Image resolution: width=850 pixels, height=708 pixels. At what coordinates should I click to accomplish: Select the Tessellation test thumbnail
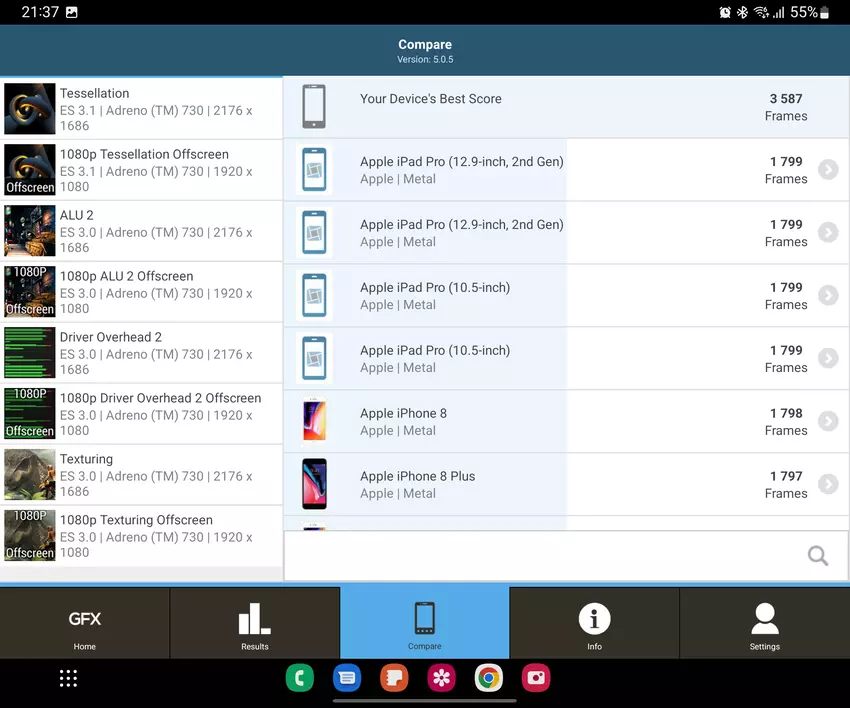point(30,109)
